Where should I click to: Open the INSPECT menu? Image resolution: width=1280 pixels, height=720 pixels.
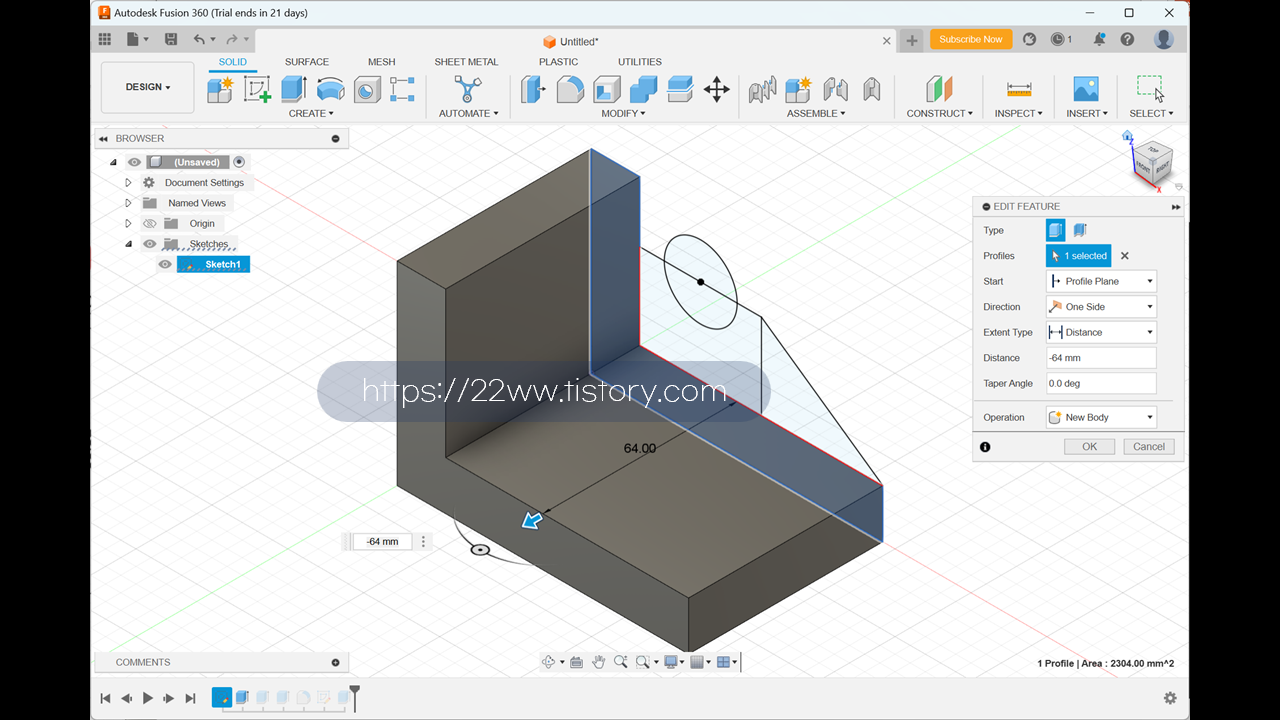click(x=1019, y=113)
